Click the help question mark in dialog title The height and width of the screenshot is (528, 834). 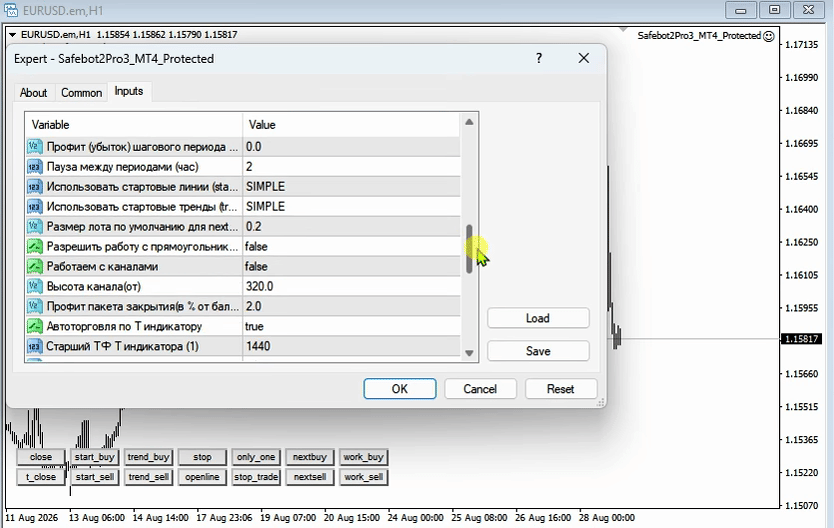539,58
